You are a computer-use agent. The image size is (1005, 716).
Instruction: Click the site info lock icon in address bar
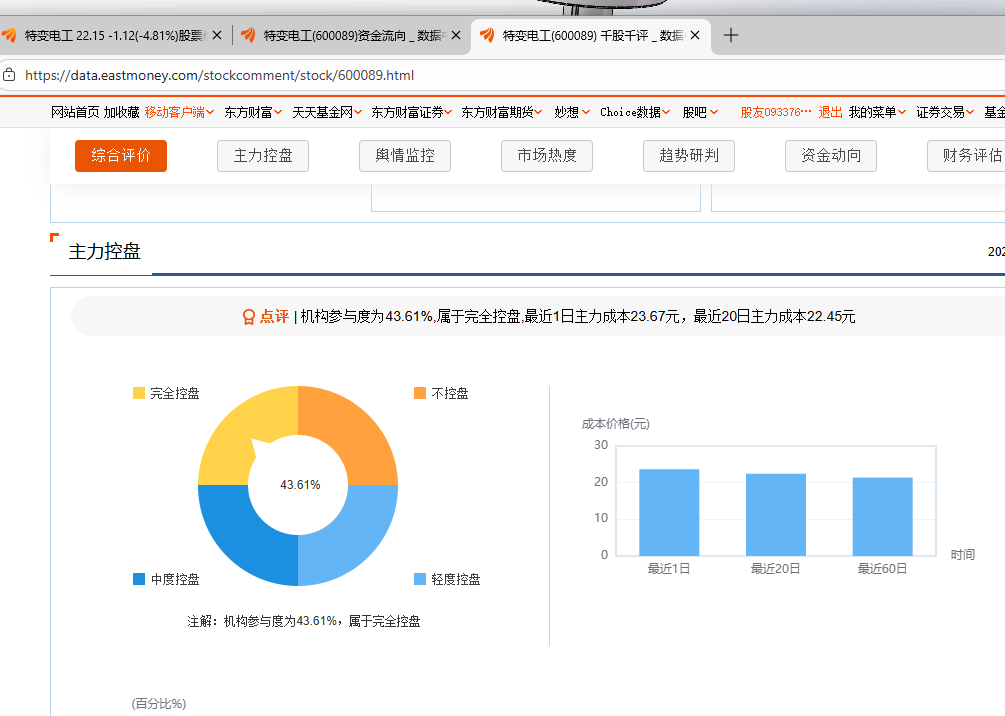click(x=9, y=75)
